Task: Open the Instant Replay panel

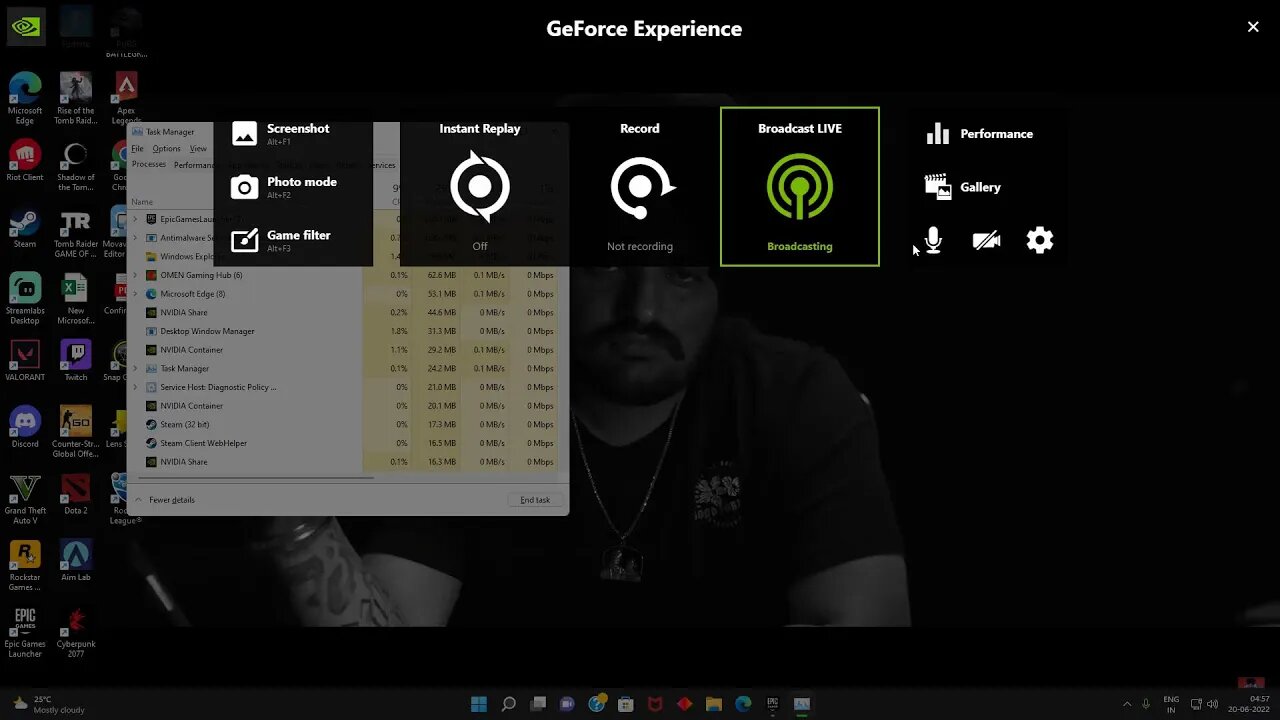Action: point(480,187)
